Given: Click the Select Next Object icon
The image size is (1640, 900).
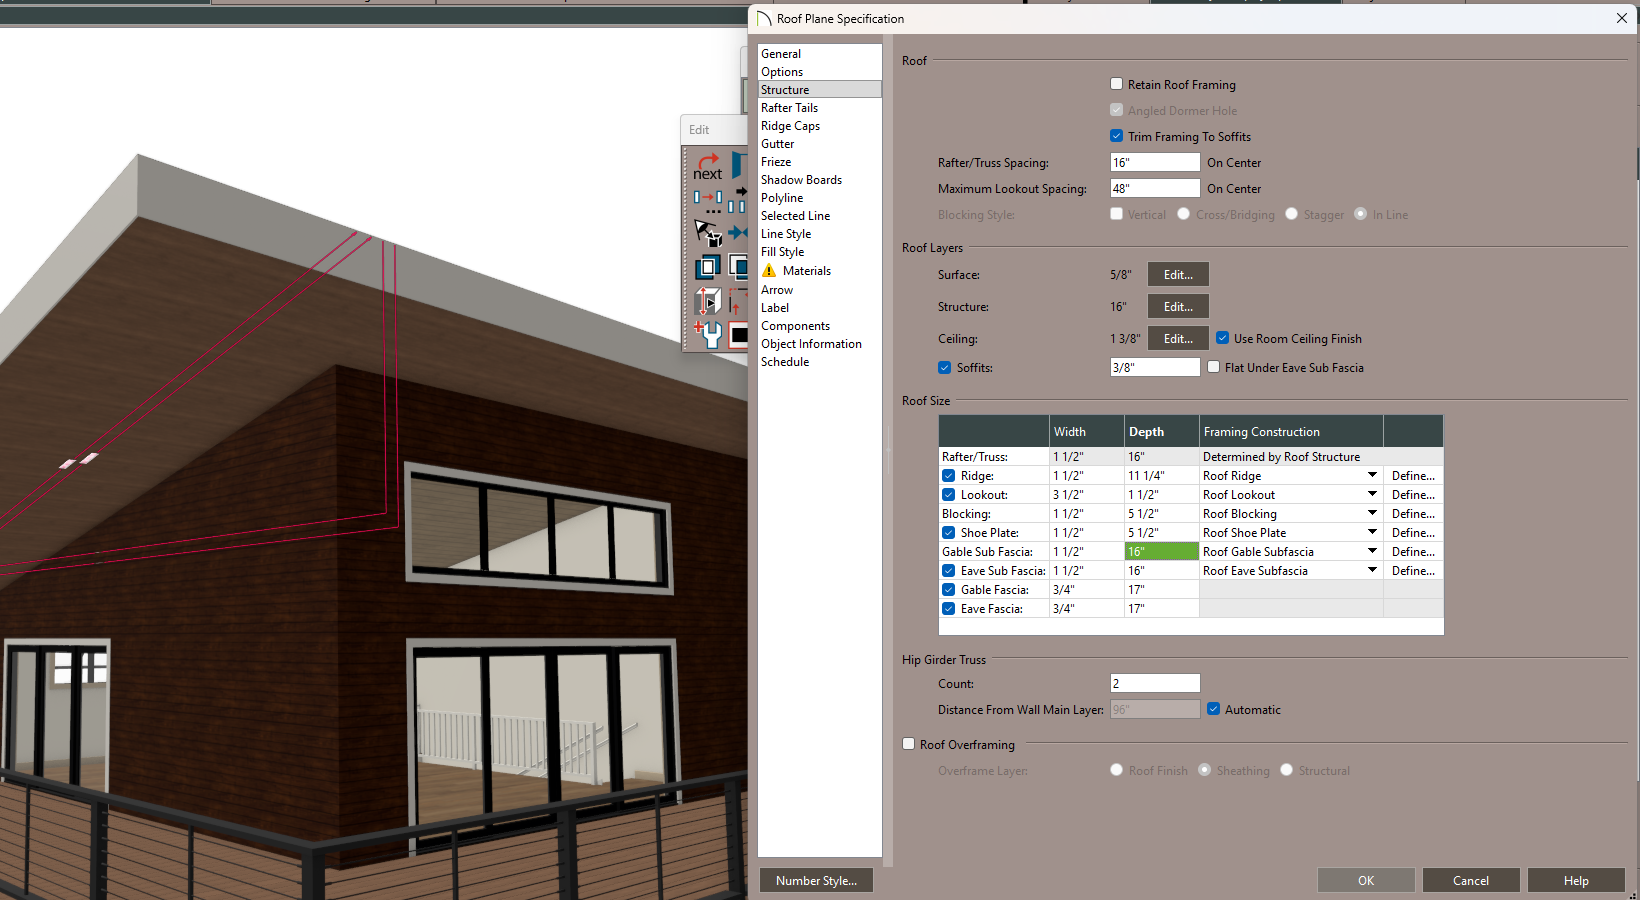Looking at the screenshot, I should click(x=708, y=167).
